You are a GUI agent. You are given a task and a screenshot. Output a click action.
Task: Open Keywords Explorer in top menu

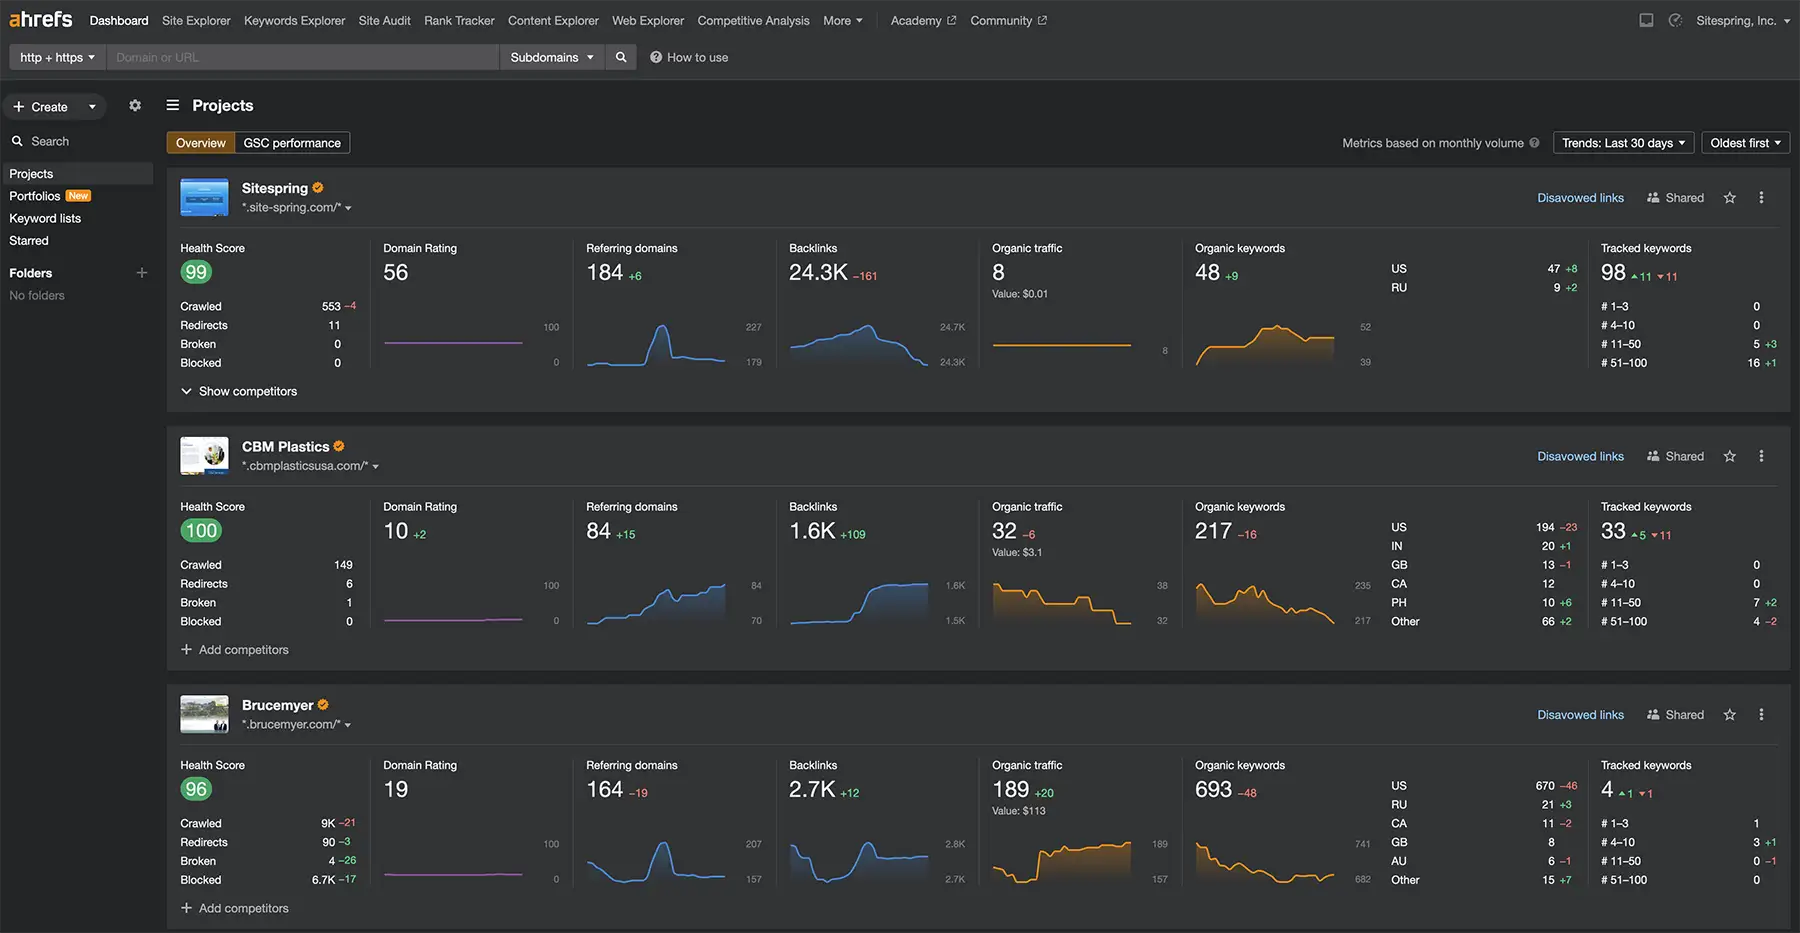[294, 20]
